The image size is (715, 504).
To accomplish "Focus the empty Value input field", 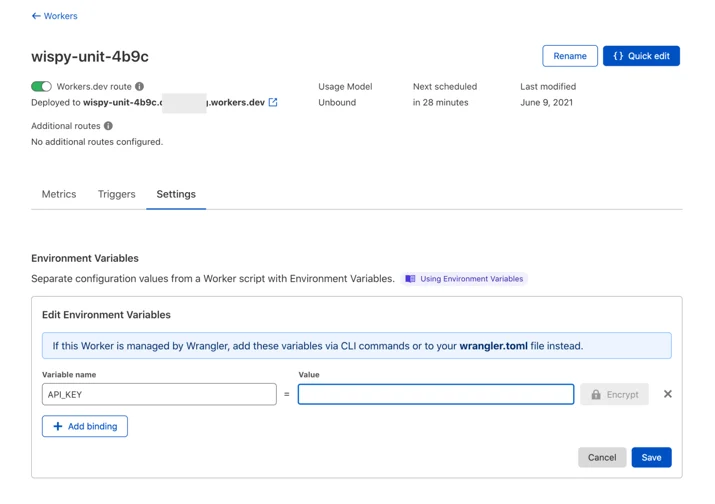I will (435, 394).
